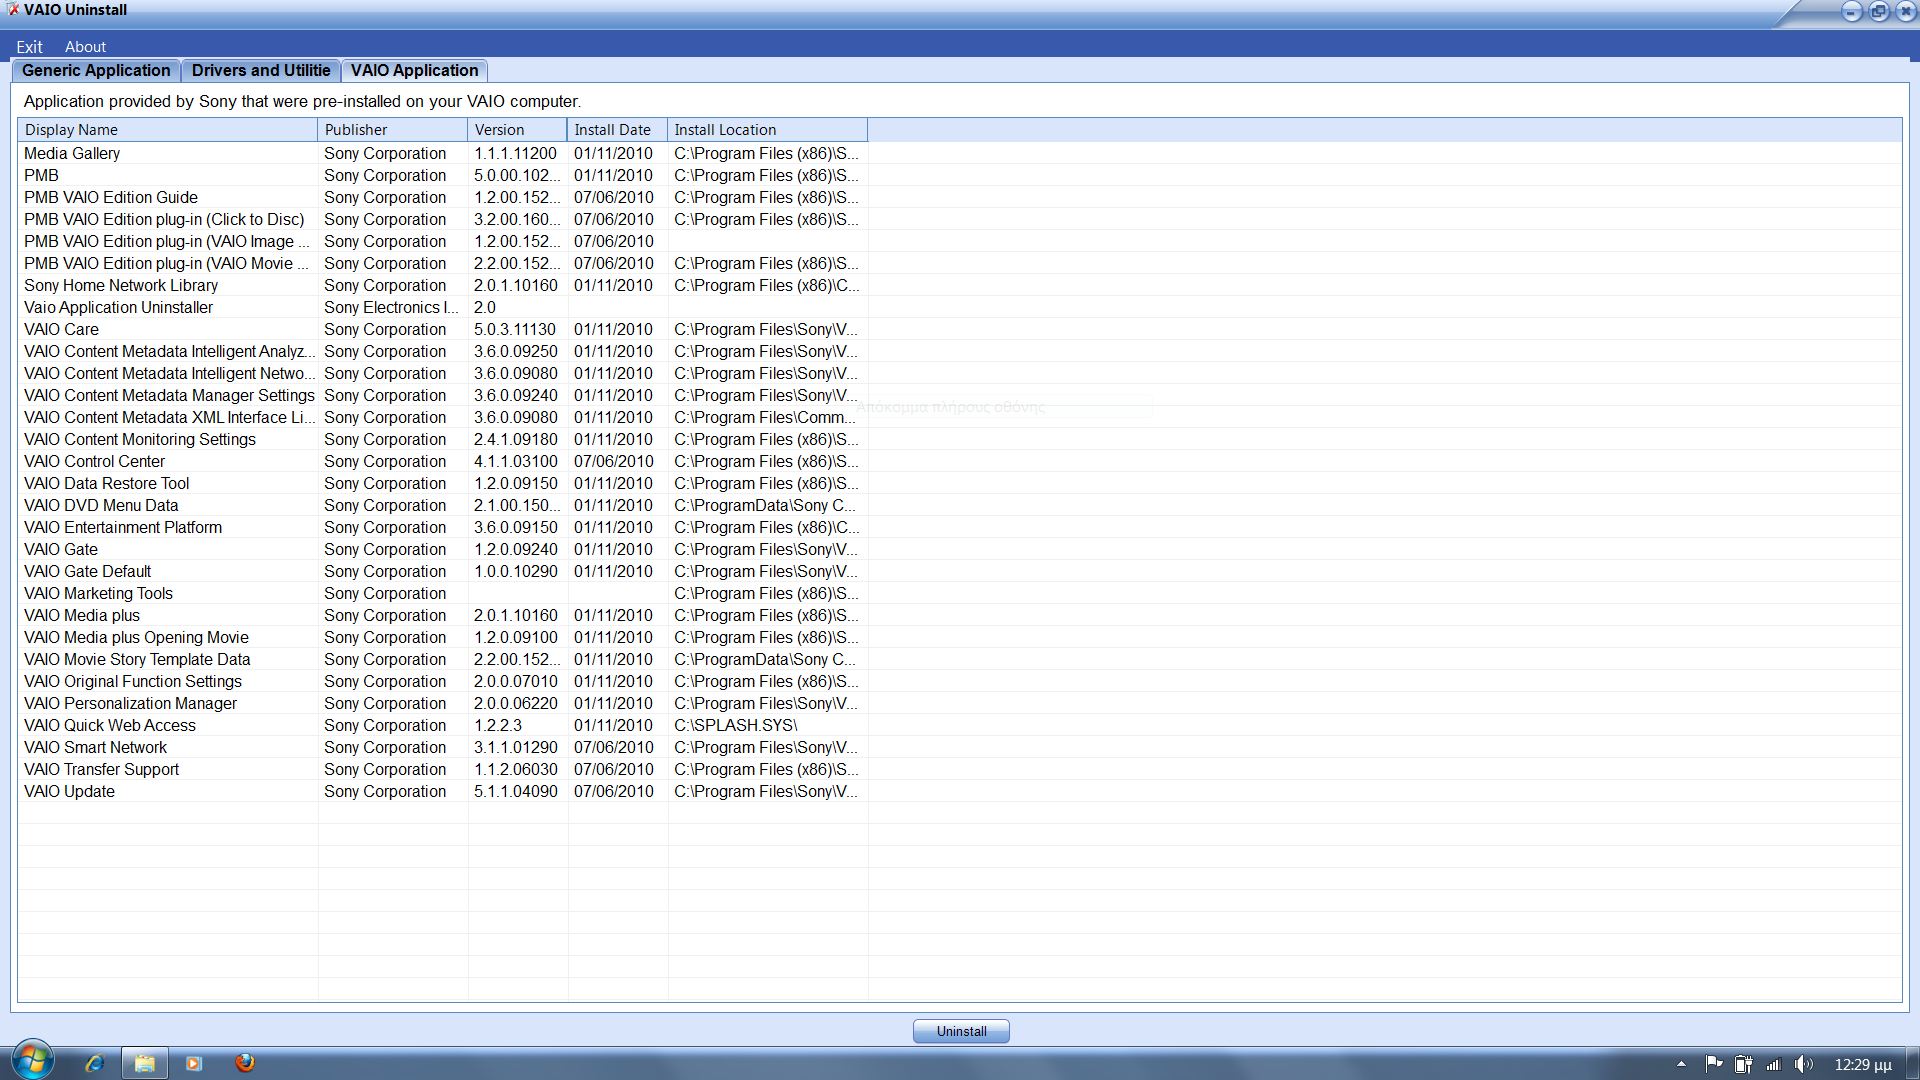Screen dimensions: 1920x1080
Task: Open the About menu
Action: click(85, 47)
